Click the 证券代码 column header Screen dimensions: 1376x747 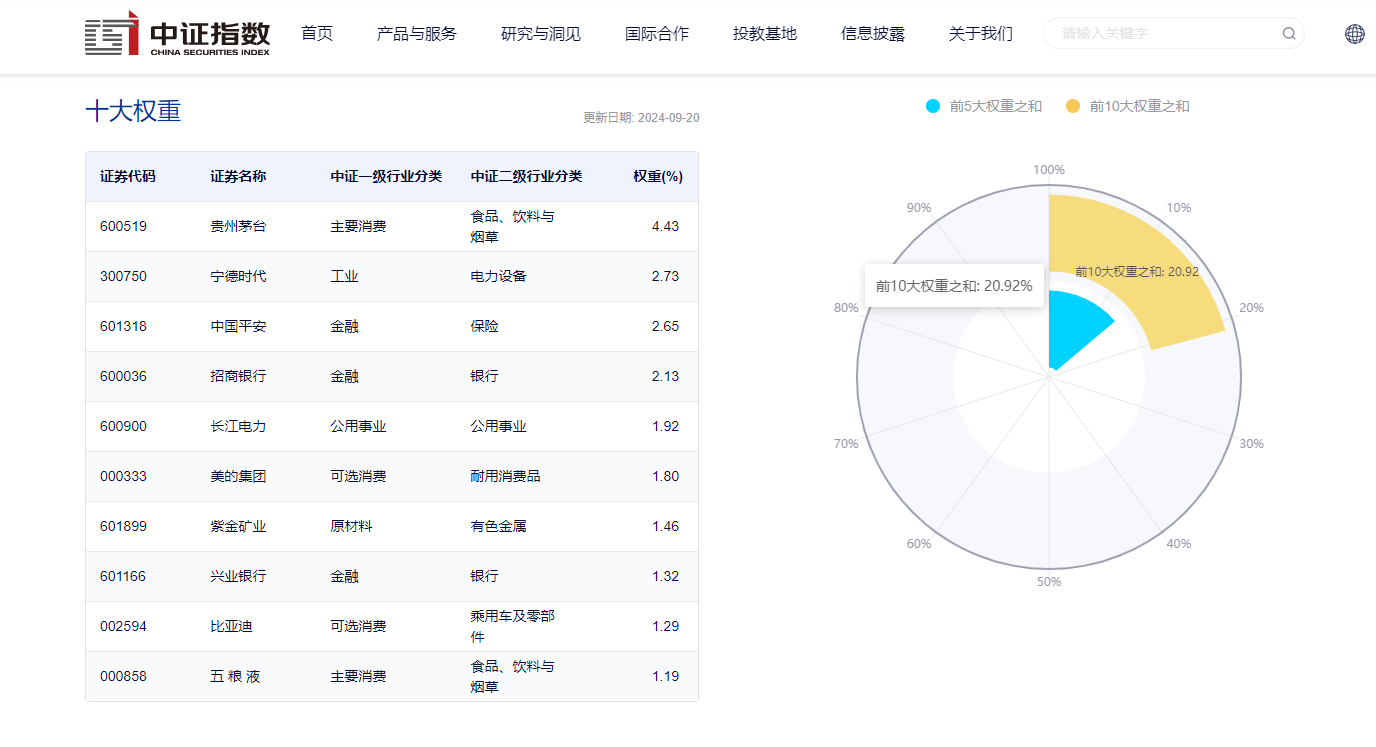[128, 176]
